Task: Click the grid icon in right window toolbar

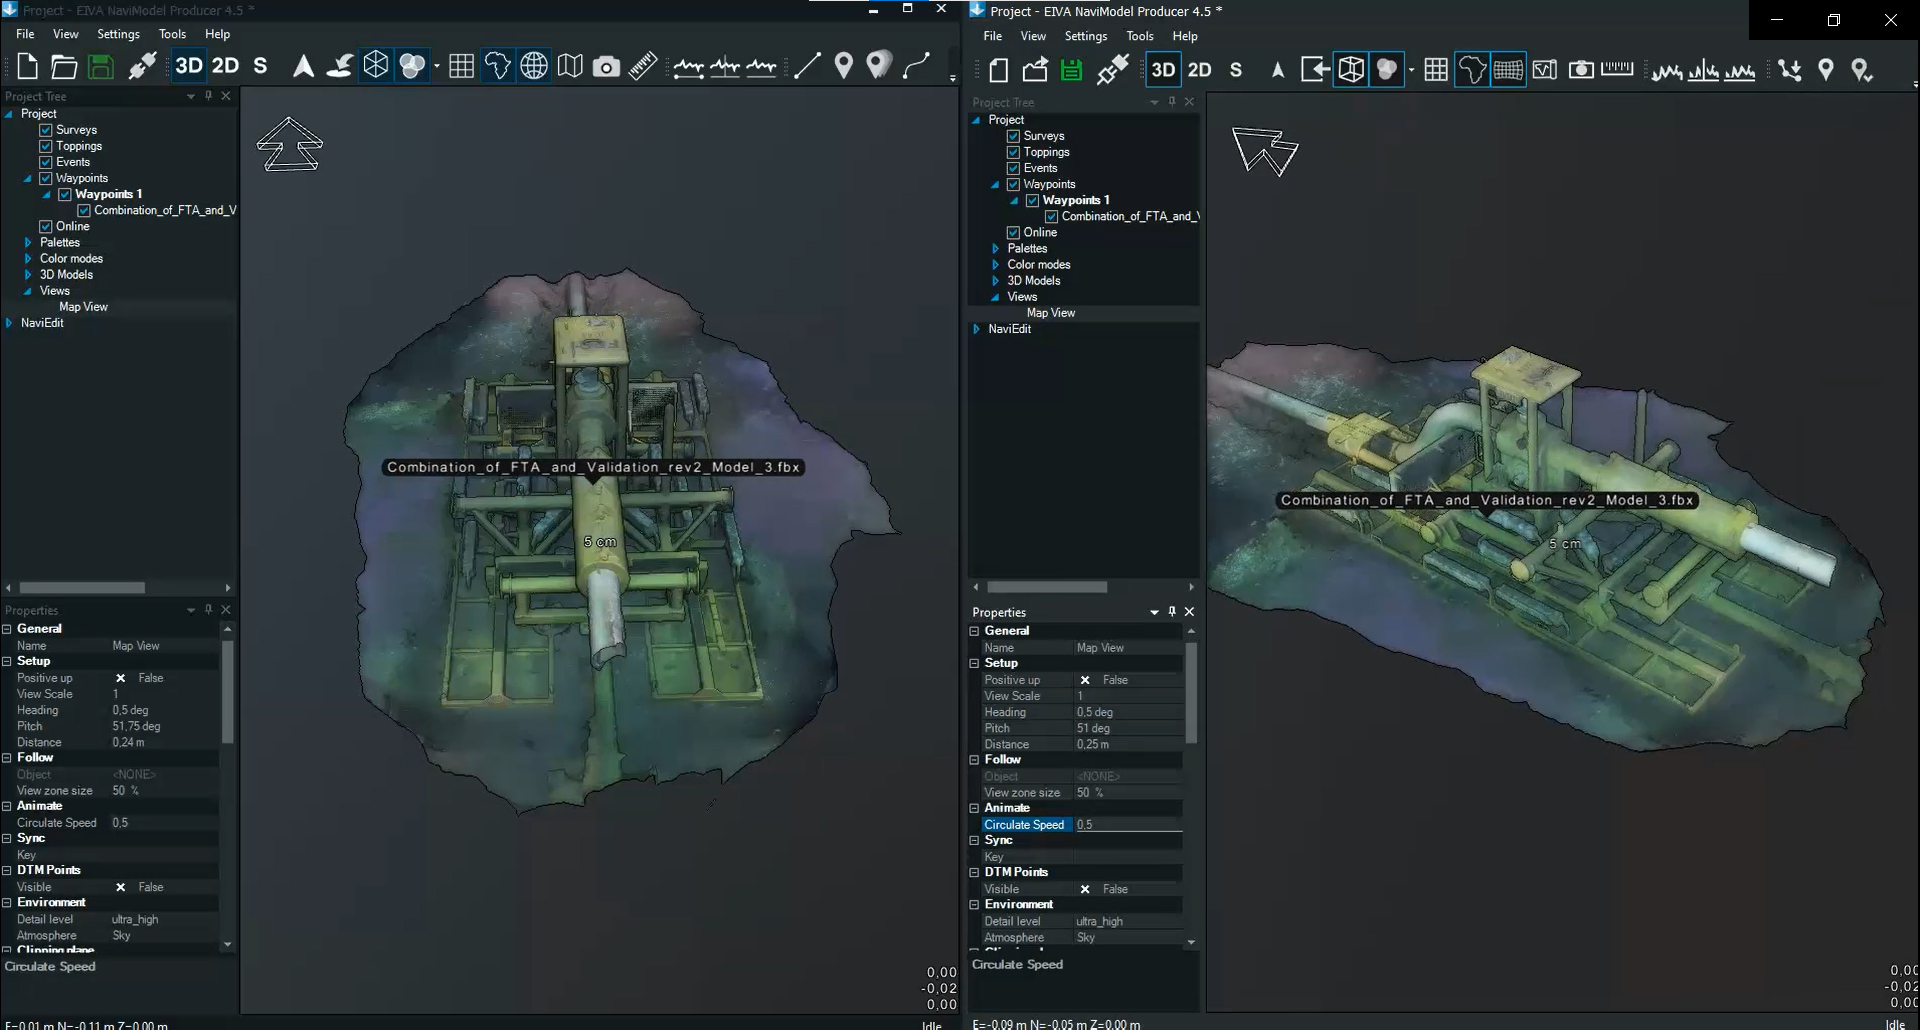Action: pyautogui.click(x=1436, y=70)
